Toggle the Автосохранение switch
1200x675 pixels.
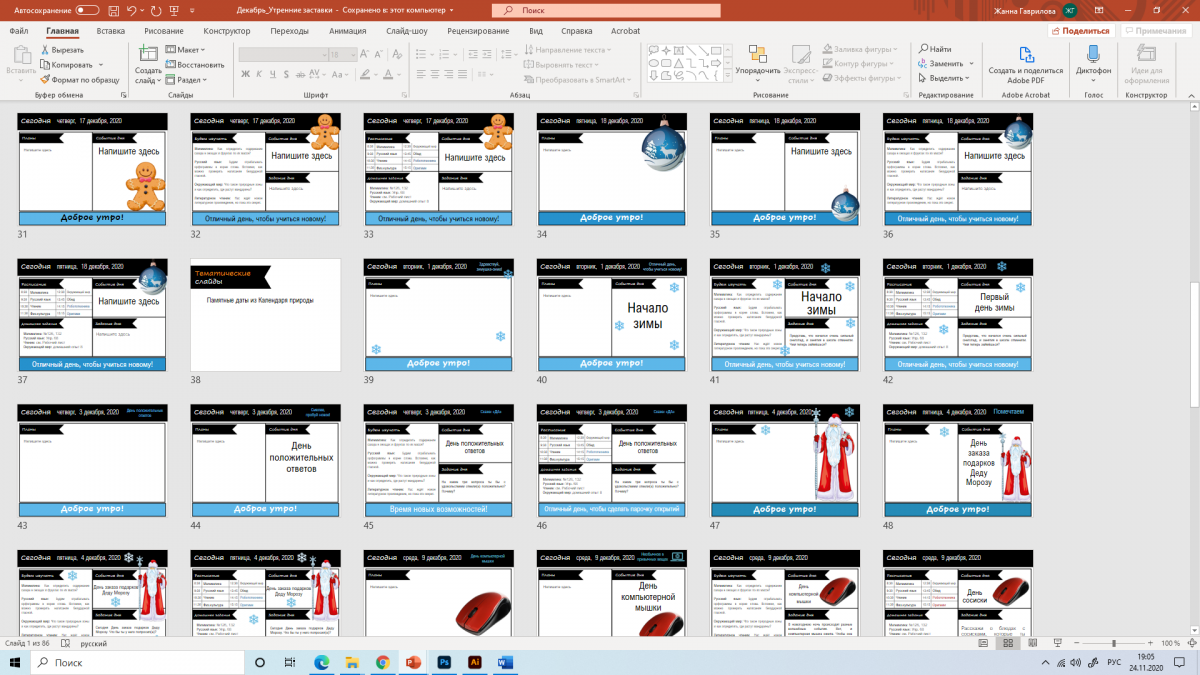(87, 10)
